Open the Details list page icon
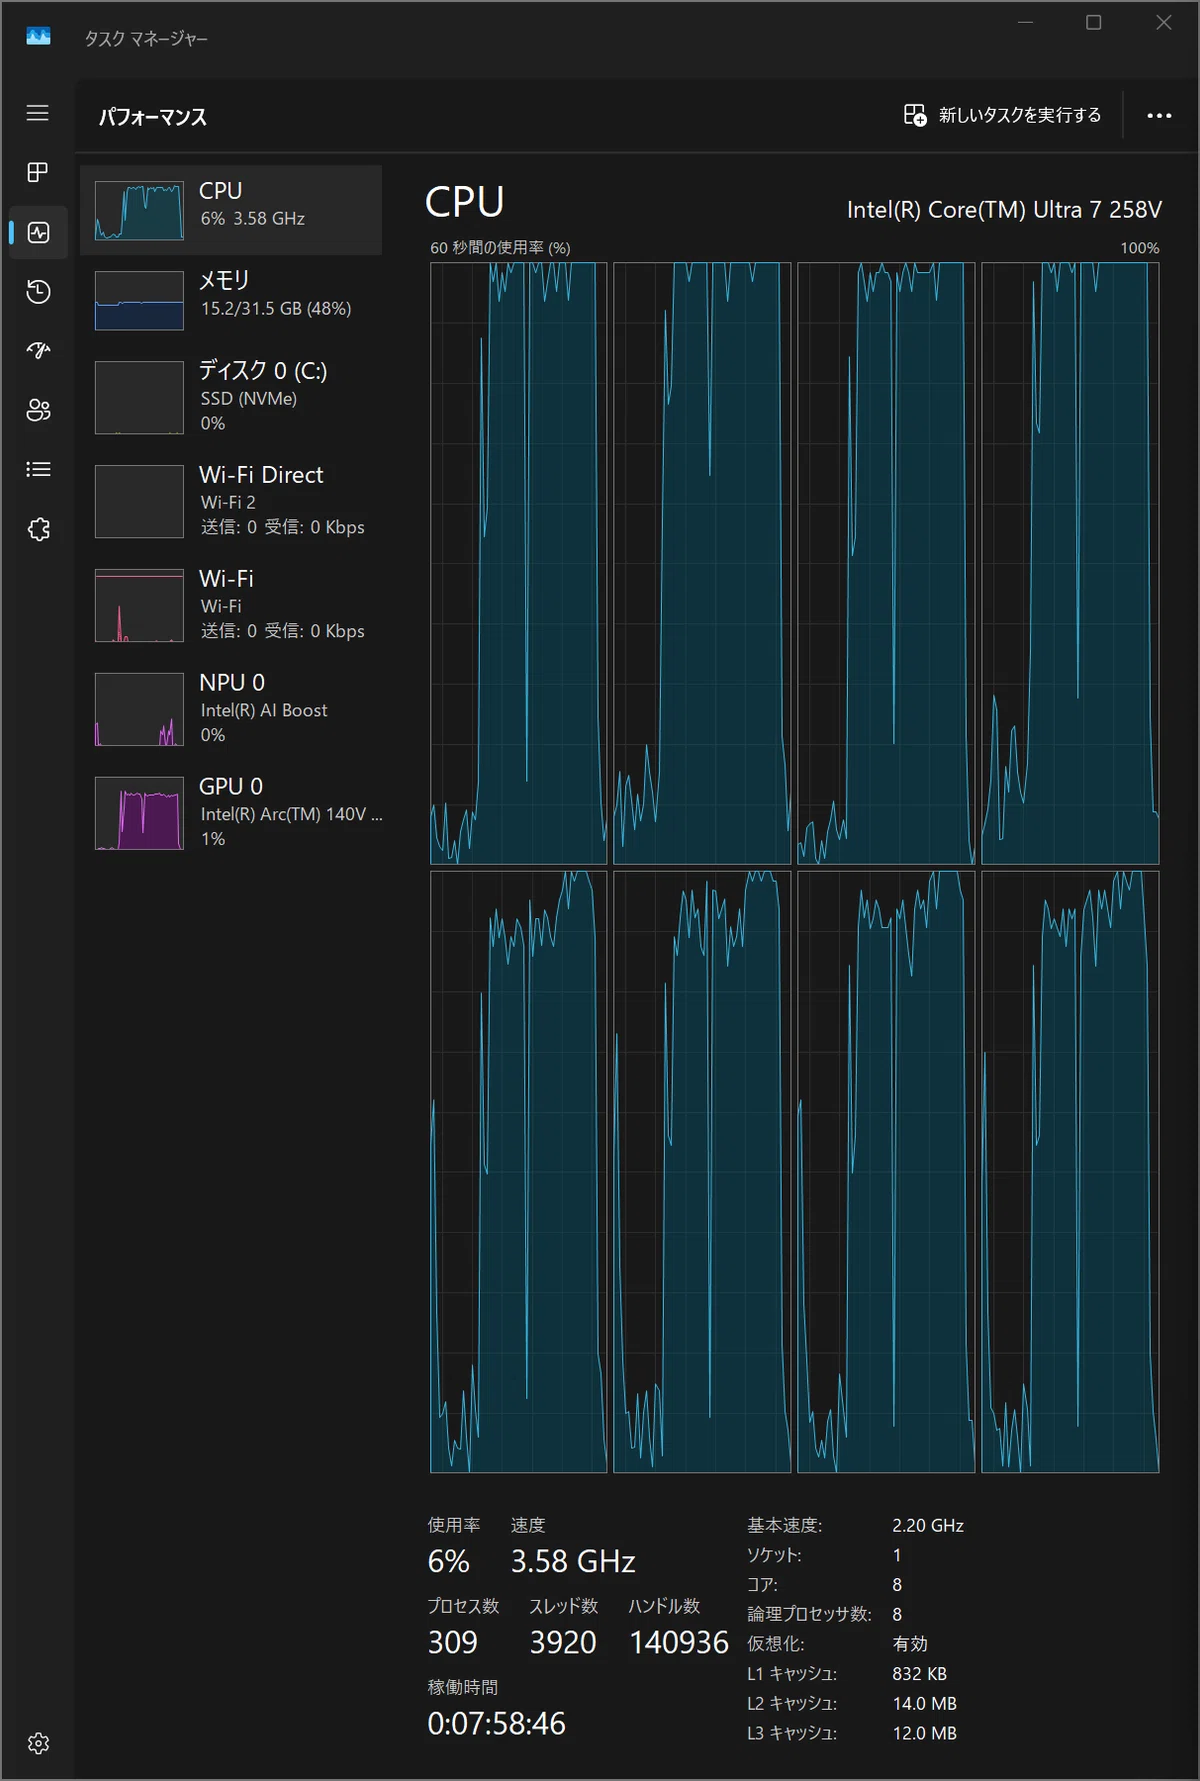This screenshot has height=1781, width=1200. click(x=38, y=469)
